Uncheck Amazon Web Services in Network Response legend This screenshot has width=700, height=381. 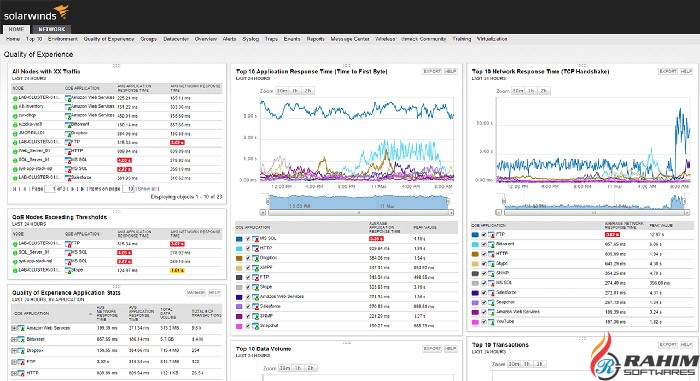(x=484, y=312)
